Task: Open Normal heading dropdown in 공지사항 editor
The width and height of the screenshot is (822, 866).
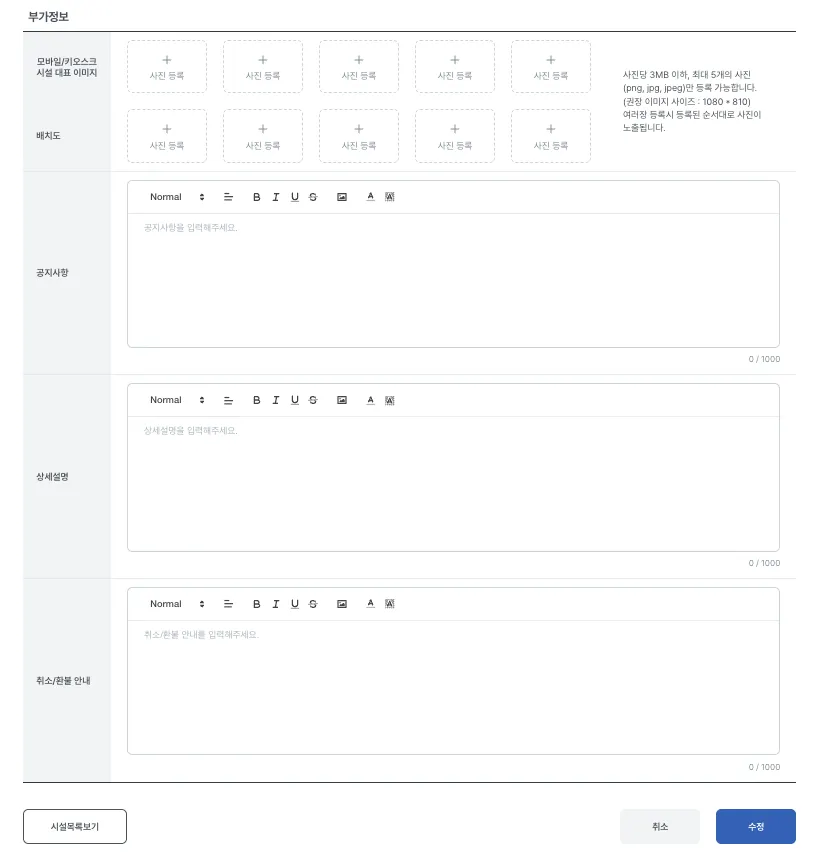Action: tap(177, 197)
